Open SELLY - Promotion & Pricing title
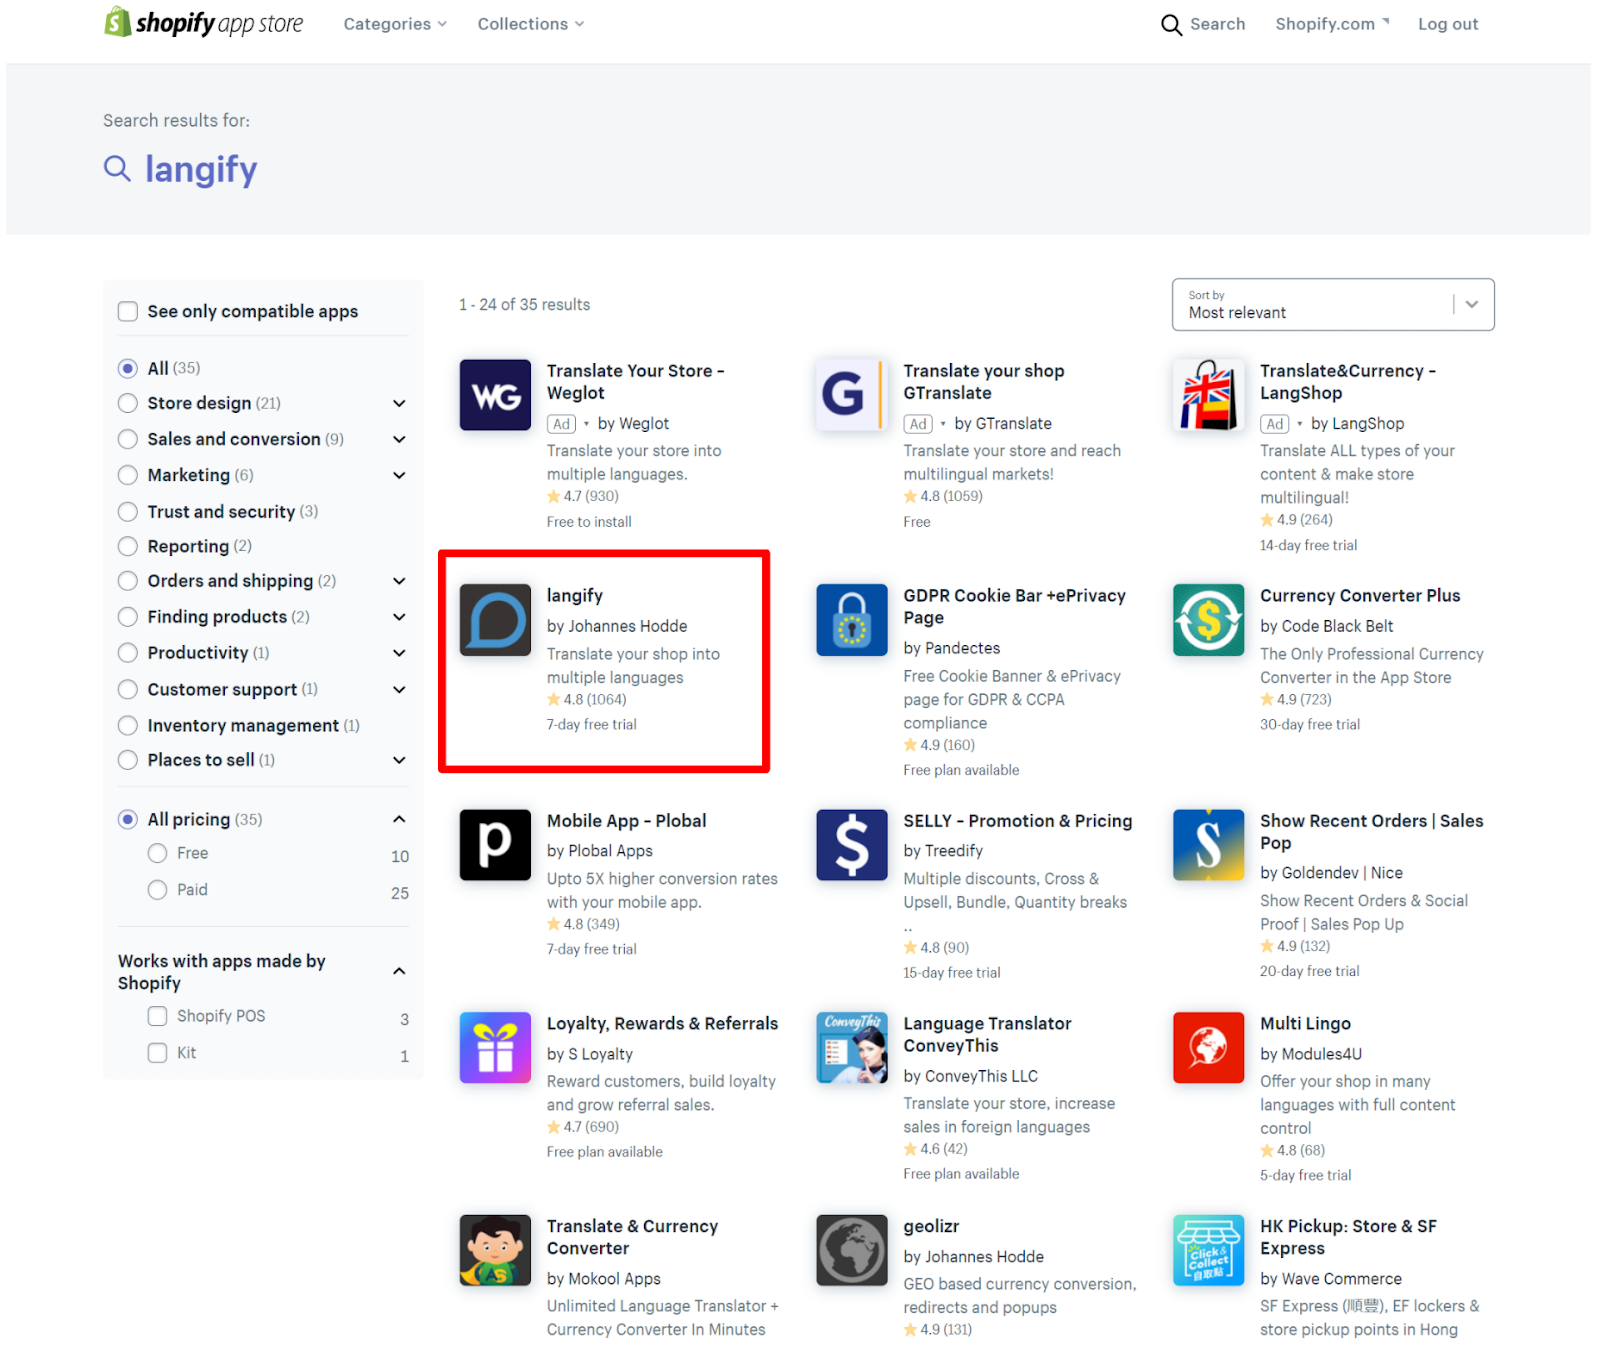The image size is (1600, 1358). pos(1017,821)
